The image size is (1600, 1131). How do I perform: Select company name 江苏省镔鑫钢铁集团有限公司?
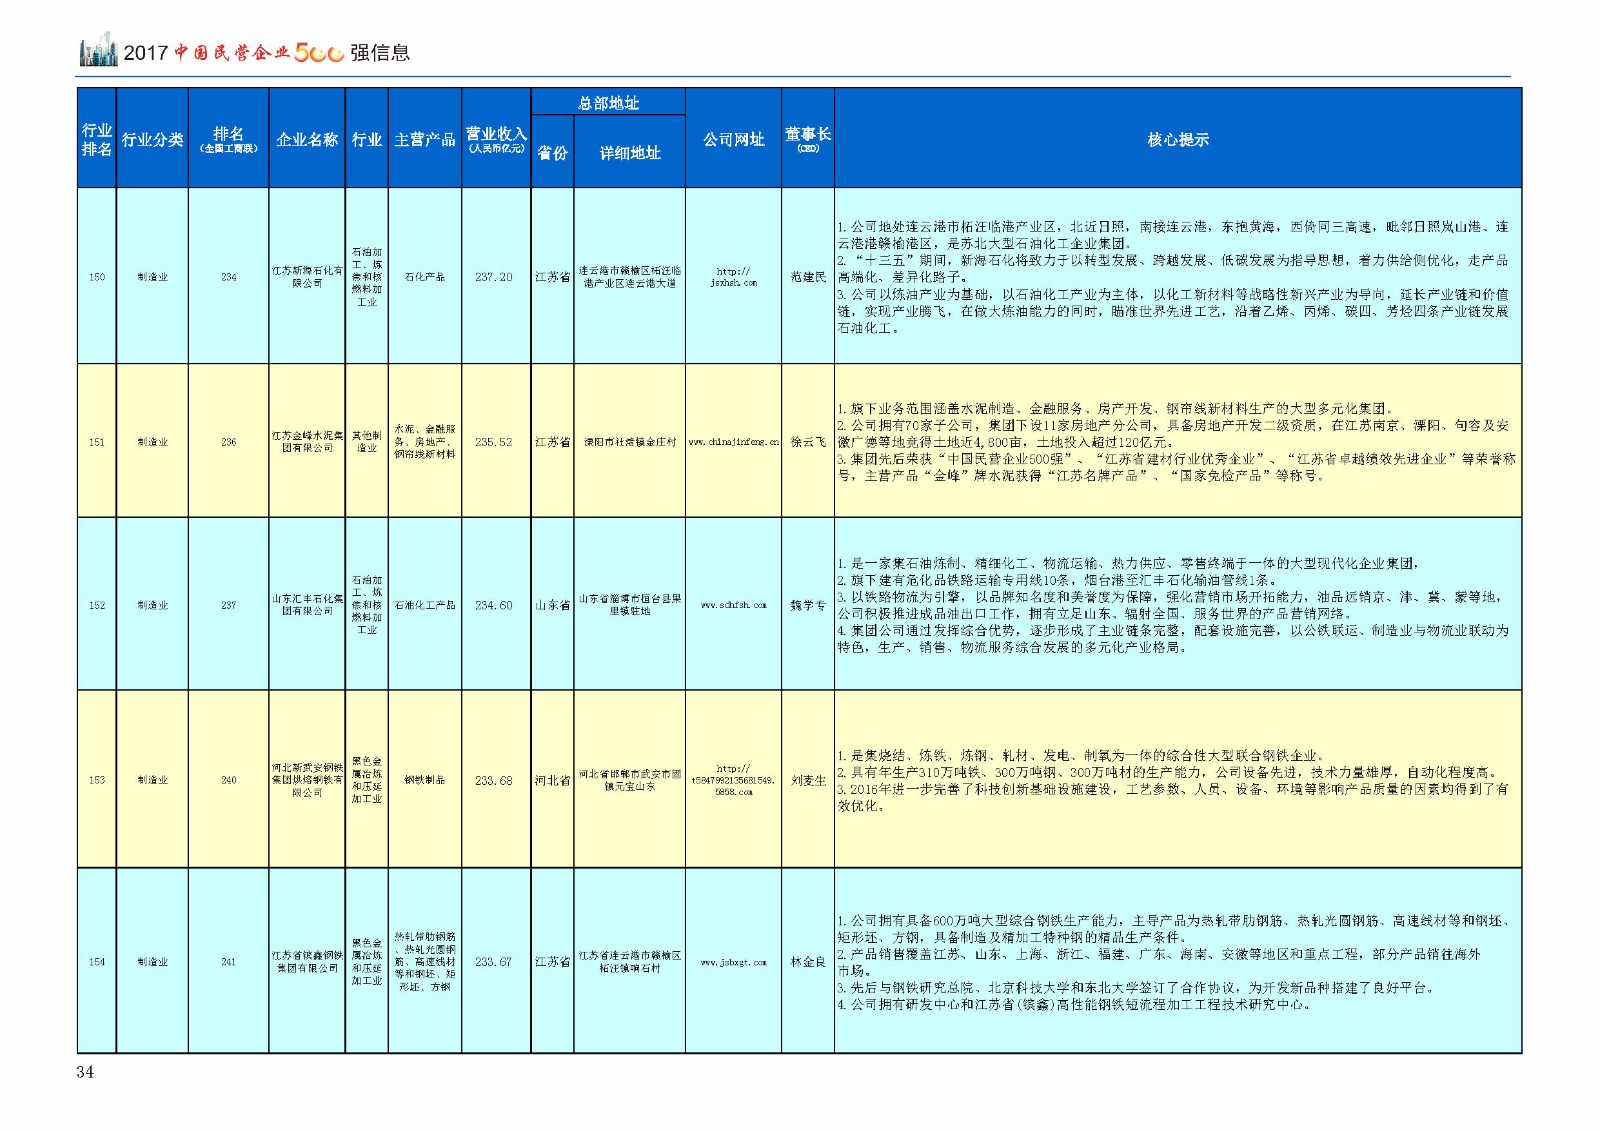[307, 962]
